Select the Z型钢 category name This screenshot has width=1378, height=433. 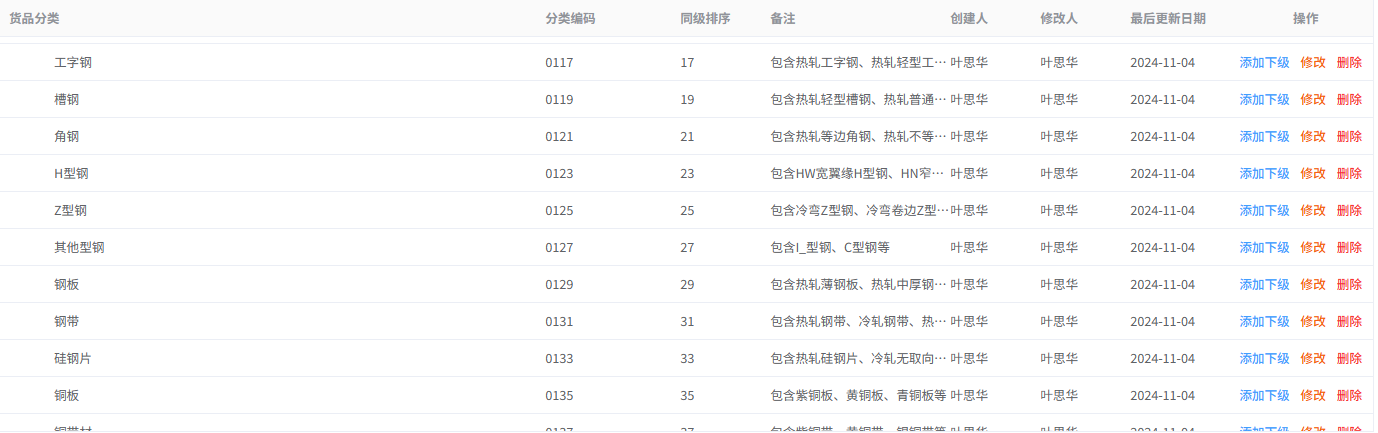coord(70,210)
